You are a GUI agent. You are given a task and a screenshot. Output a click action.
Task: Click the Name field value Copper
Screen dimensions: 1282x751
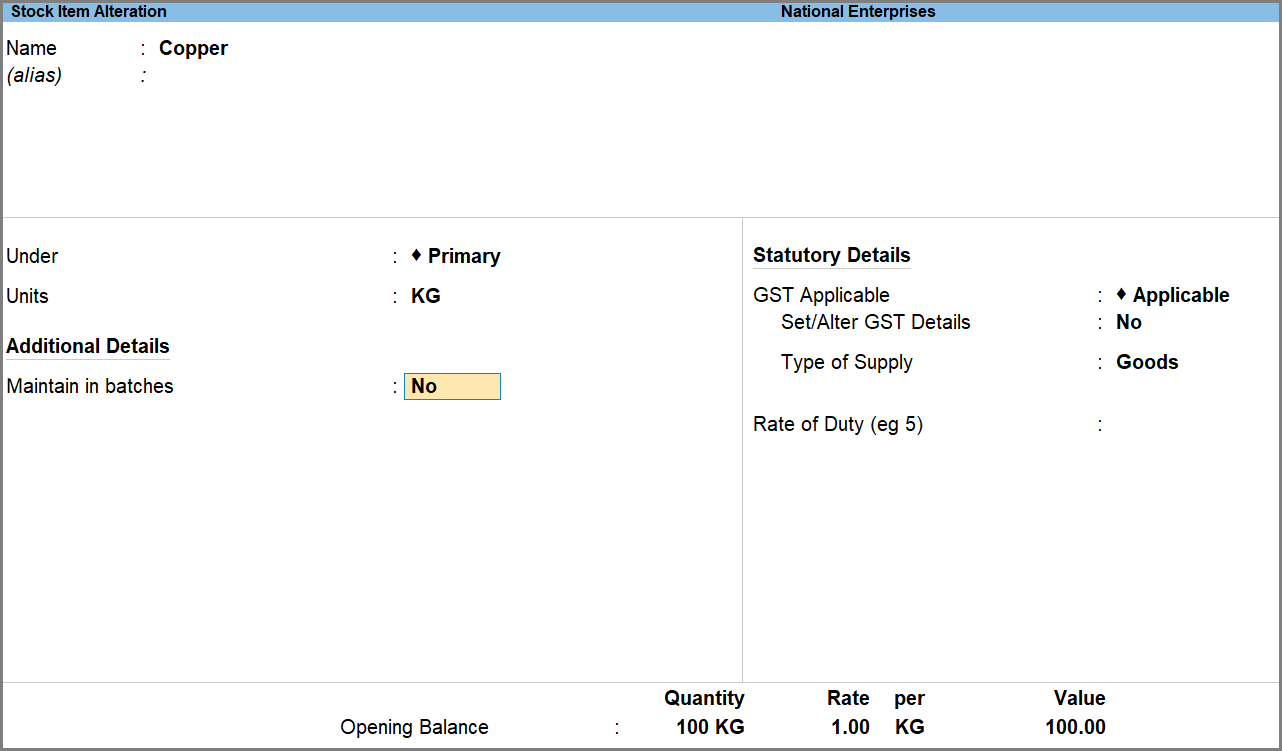193,48
